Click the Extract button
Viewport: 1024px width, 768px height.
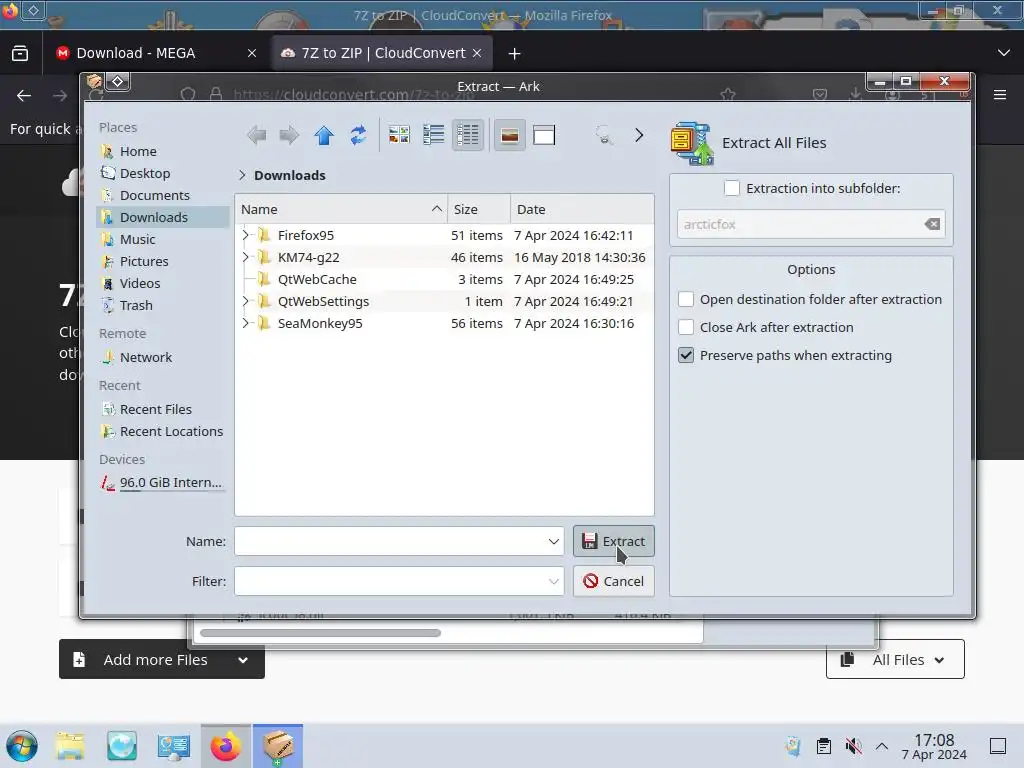tap(614, 541)
